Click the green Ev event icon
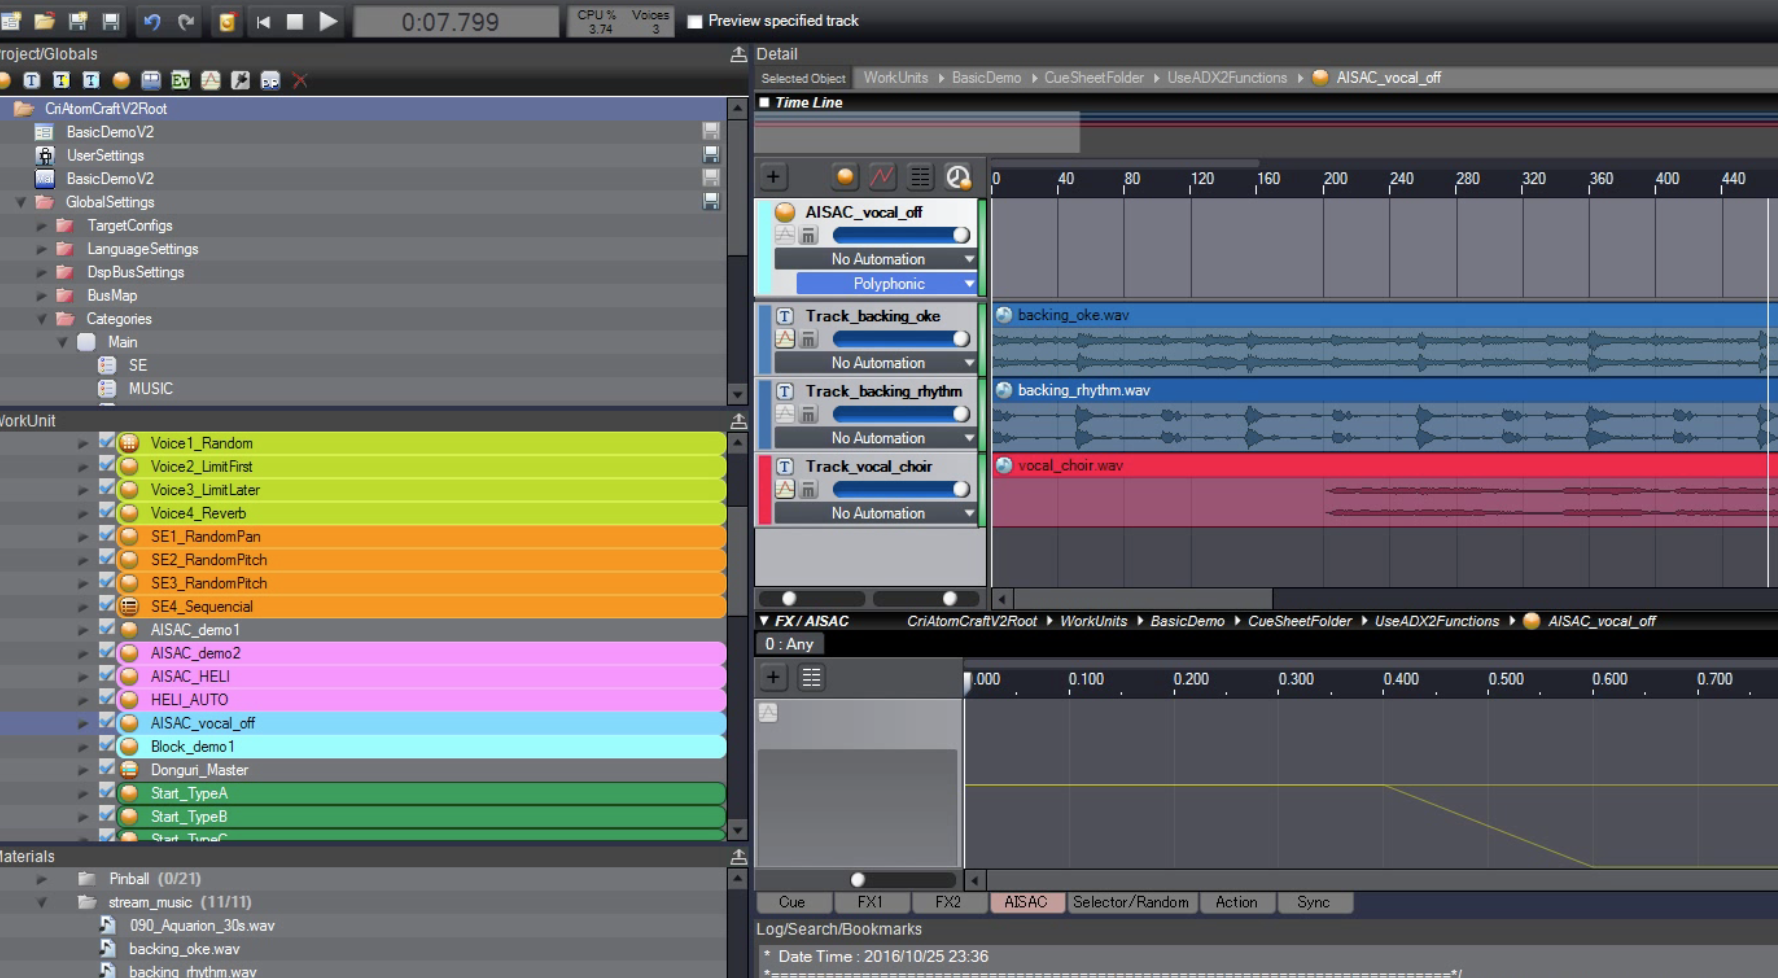This screenshot has width=1778, height=978. pyautogui.click(x=180, y=81)
